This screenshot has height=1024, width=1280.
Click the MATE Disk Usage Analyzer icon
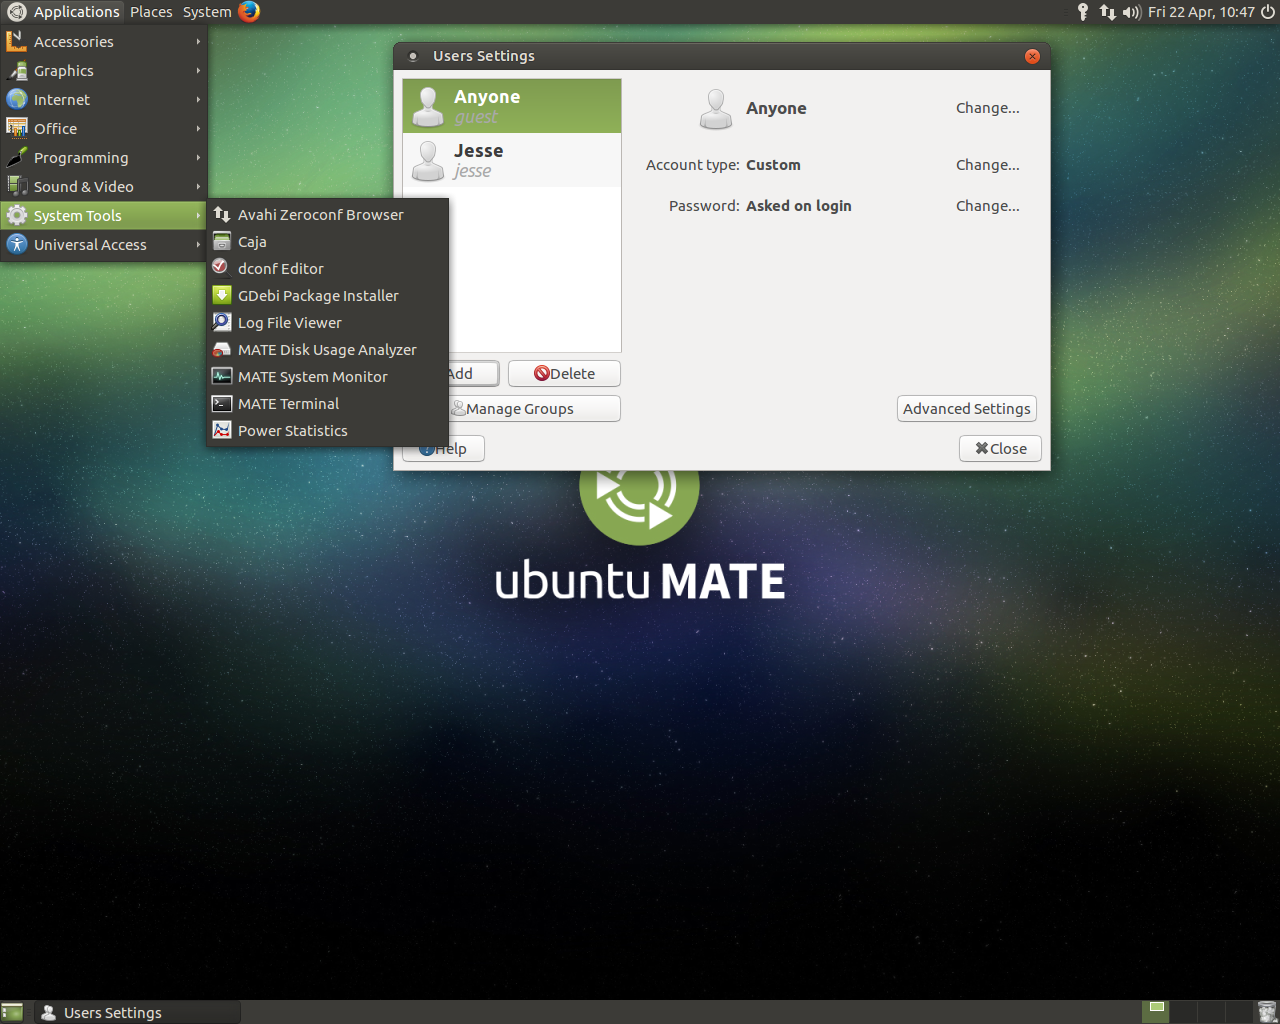[222, 349]
